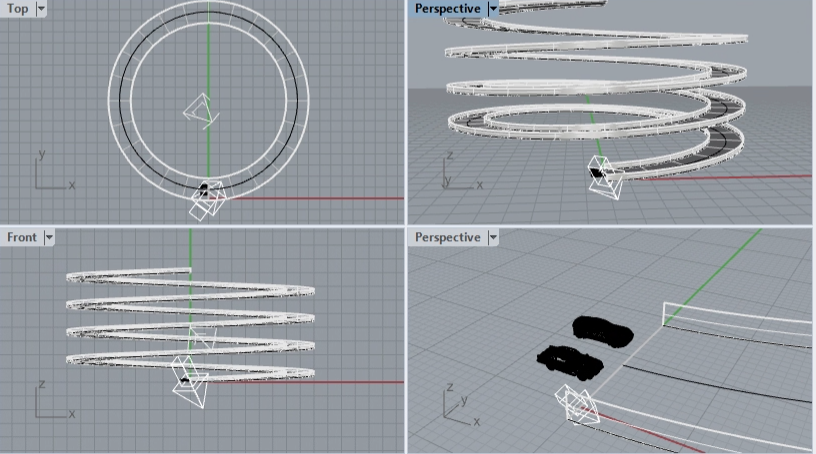Open the Front viewport dropdown arrow menu
Viewport: 816px width, 454px height.
pos(49,237)
